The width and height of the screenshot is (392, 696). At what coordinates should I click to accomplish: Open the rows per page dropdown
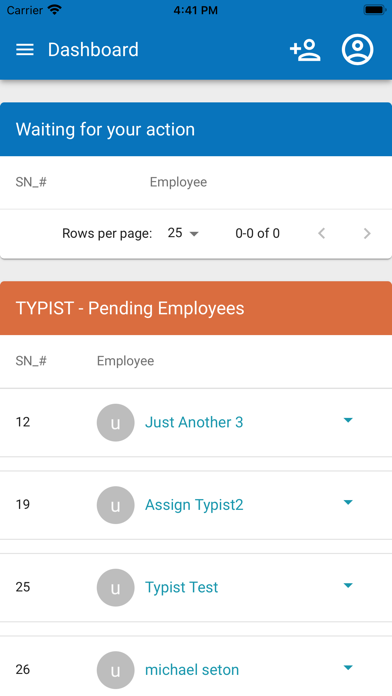[x=183, y=233]
